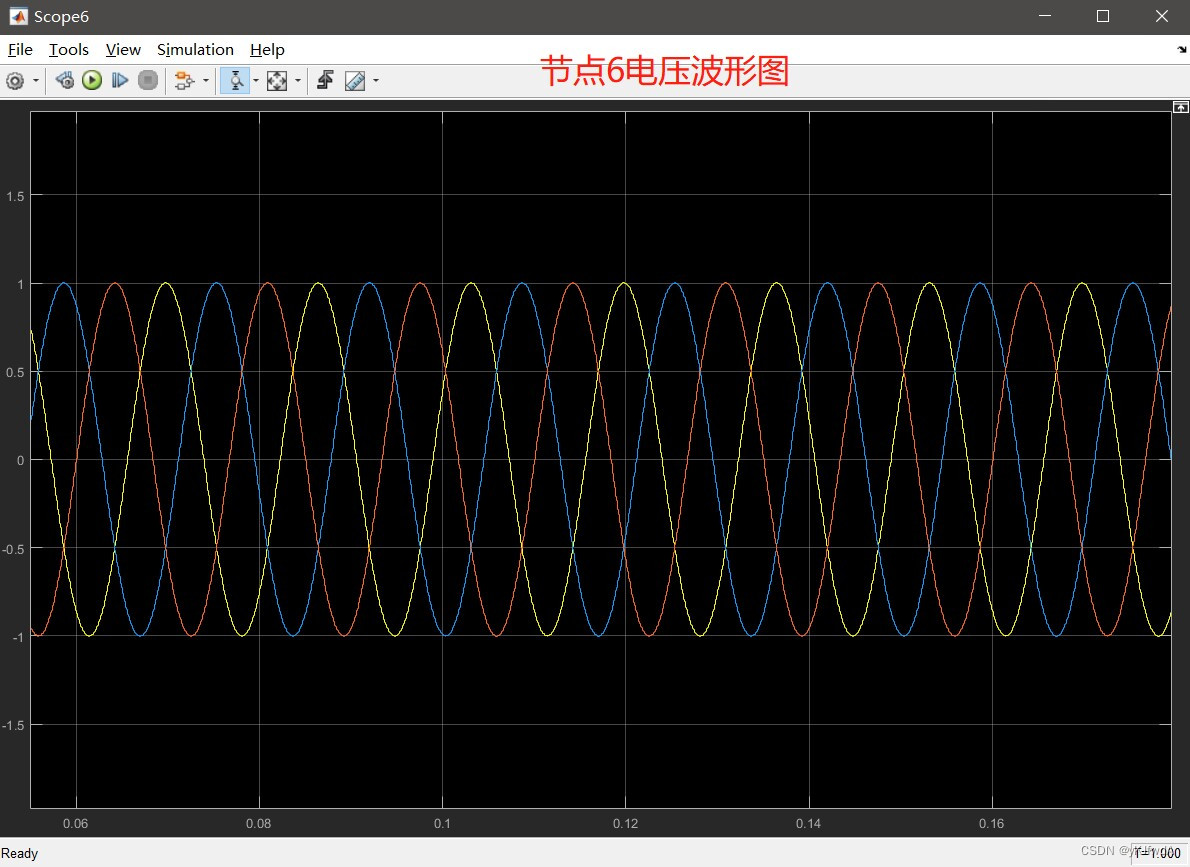
Task: Maximize the Scope6 window
Action: click(x=1103, y=16)
